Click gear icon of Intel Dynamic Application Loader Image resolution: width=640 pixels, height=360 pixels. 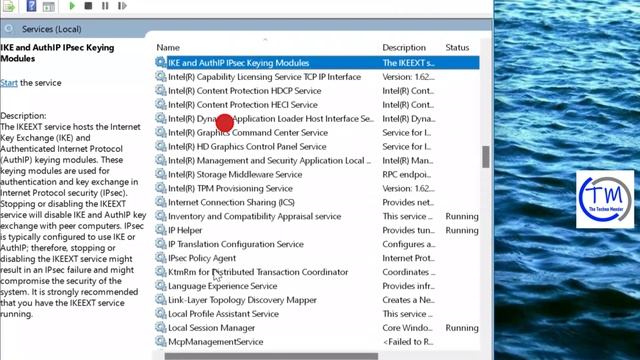[160, 118]
